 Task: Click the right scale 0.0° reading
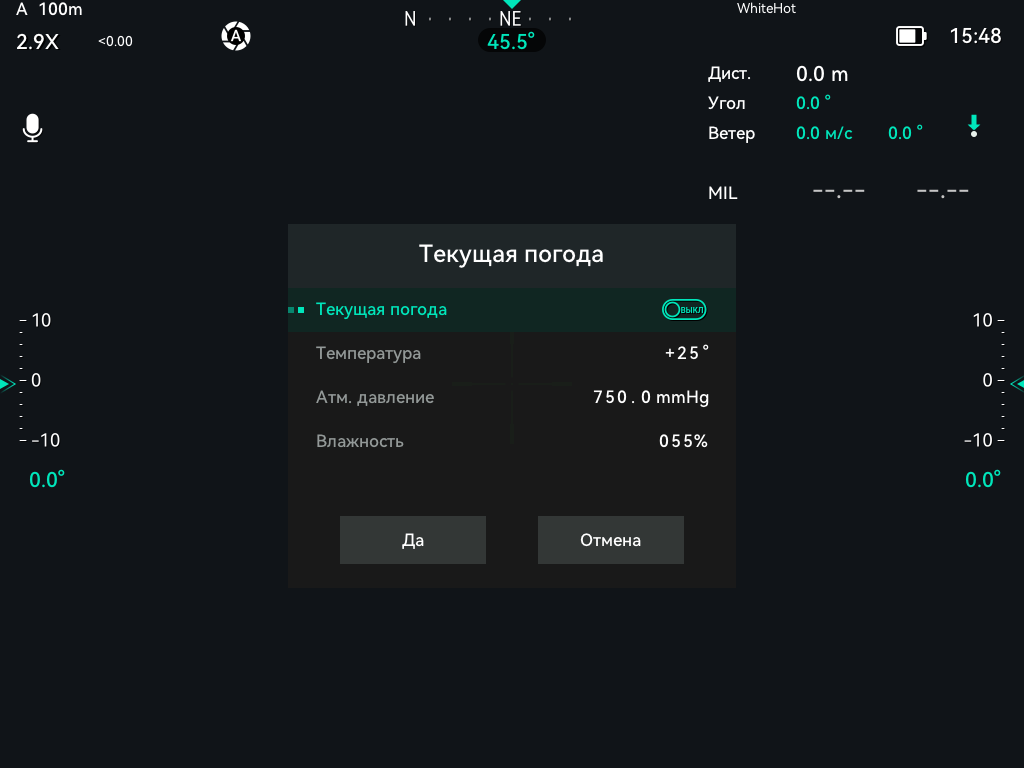[x=983, y=480]
